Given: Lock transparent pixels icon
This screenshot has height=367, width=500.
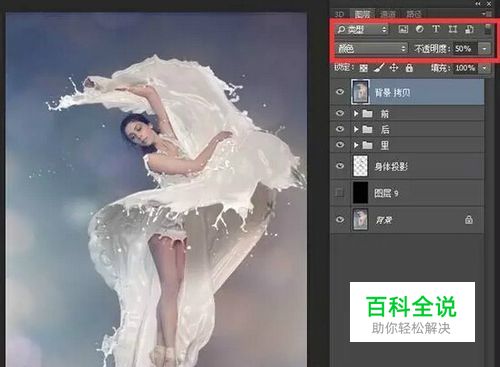Looking at the screenshot, I should [363, 68].
